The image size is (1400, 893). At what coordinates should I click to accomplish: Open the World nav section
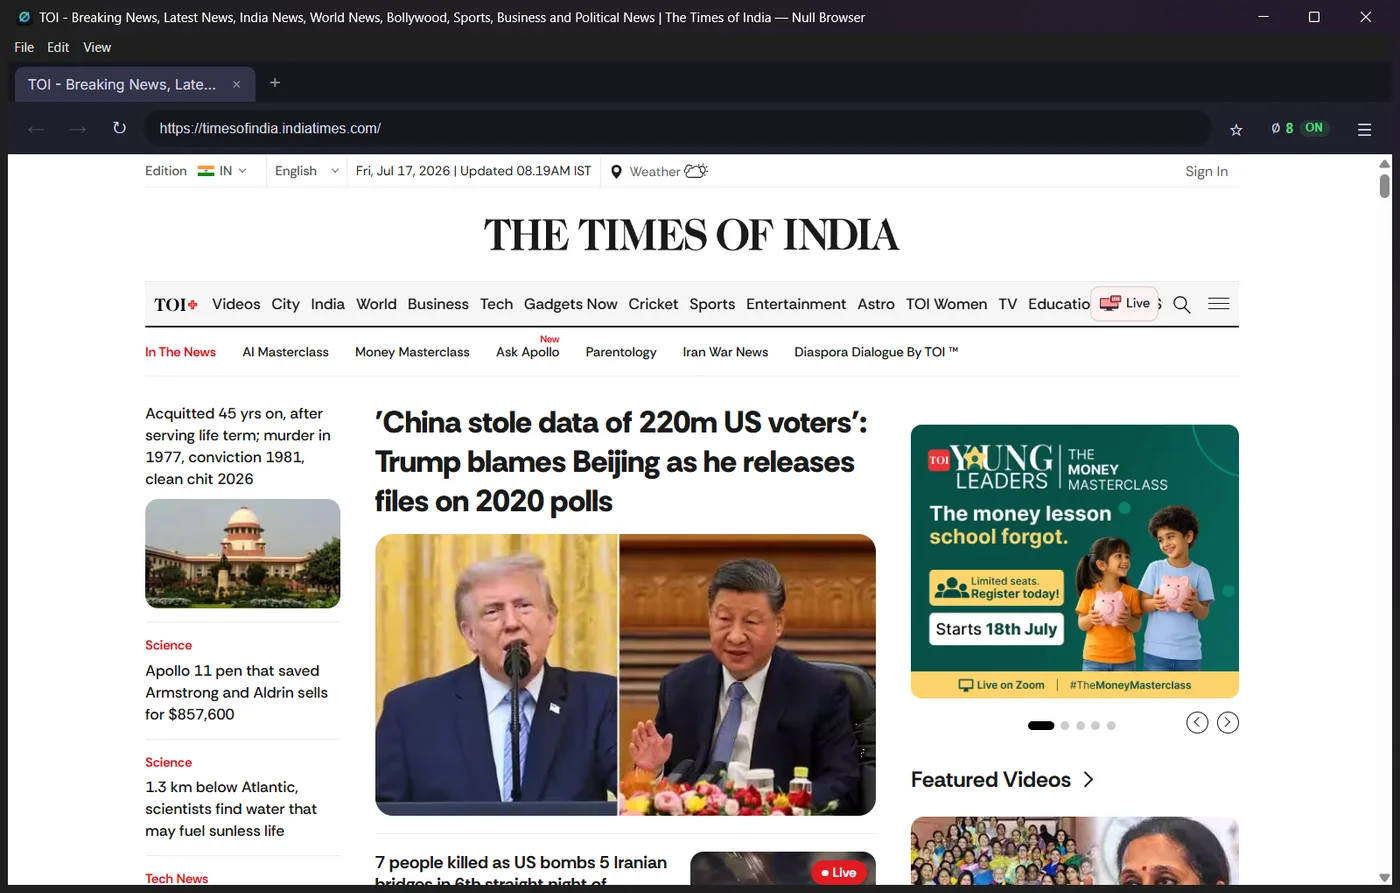point(376,304)
